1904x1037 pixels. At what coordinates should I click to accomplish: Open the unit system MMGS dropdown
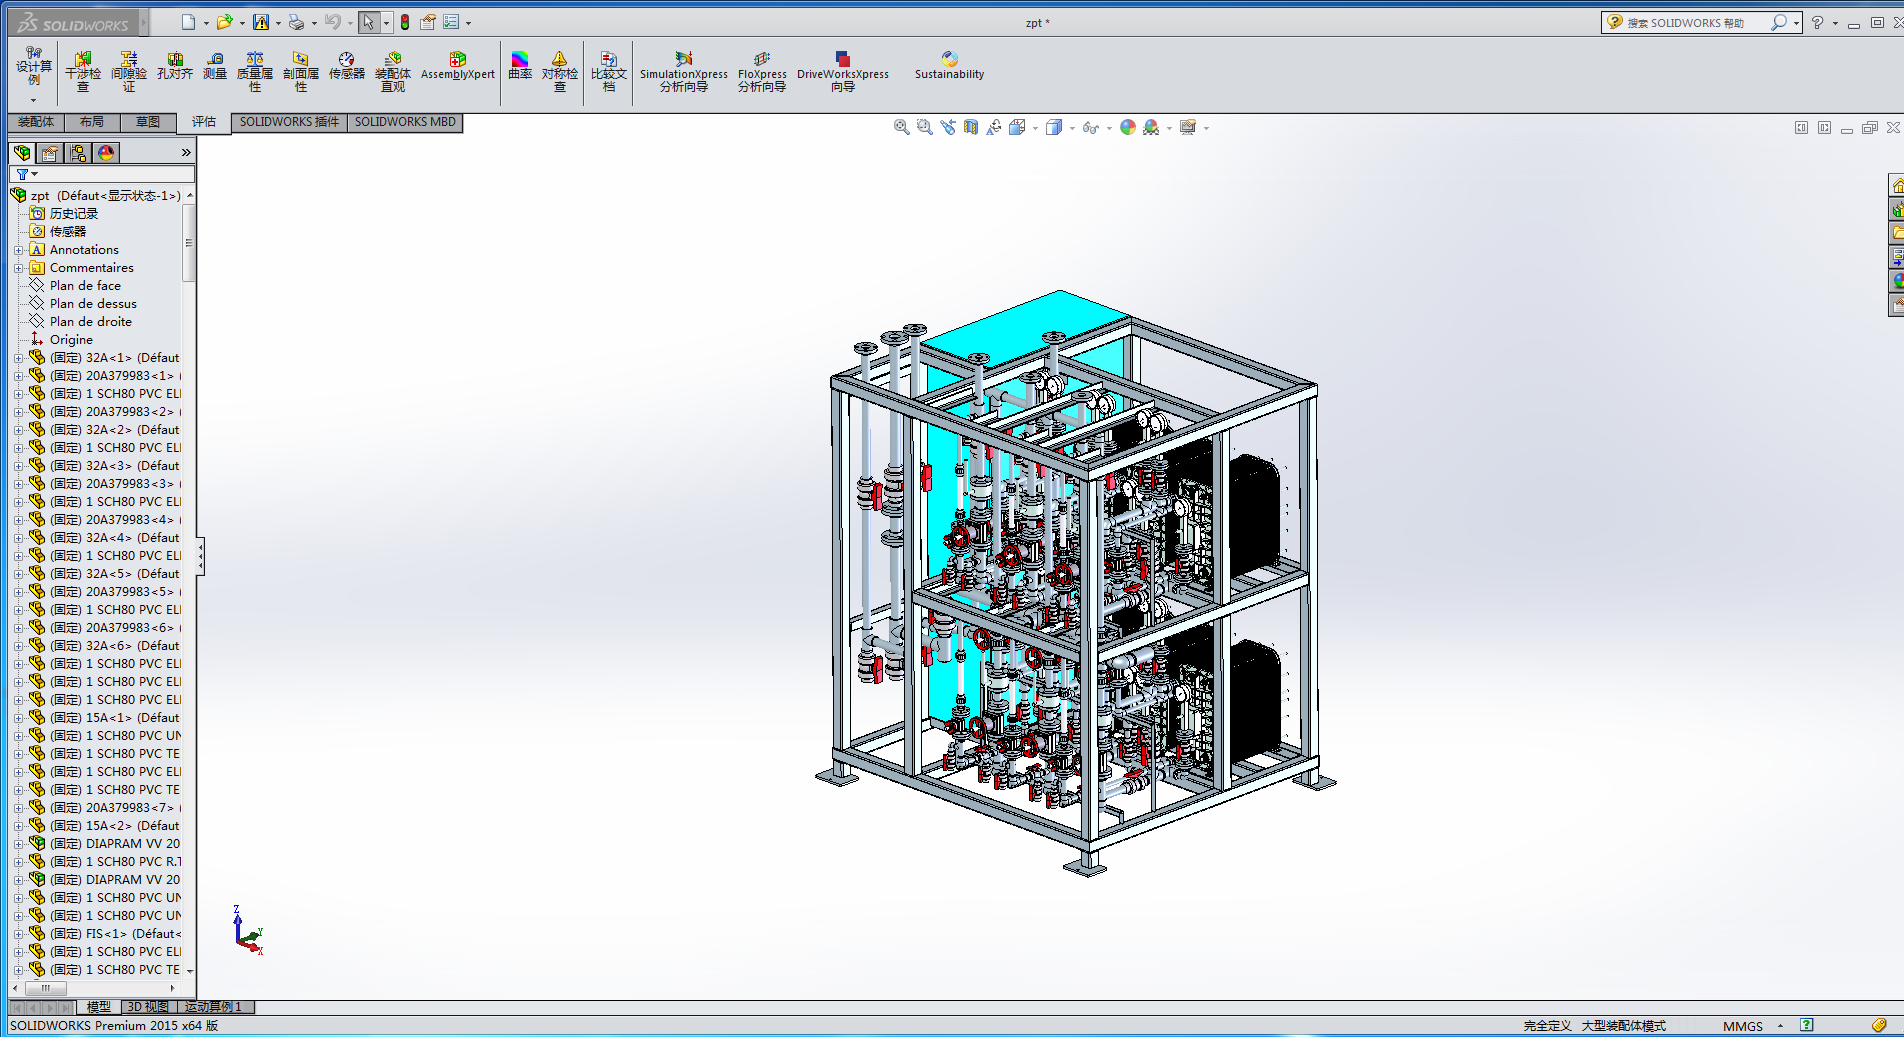(1780, 1026)
